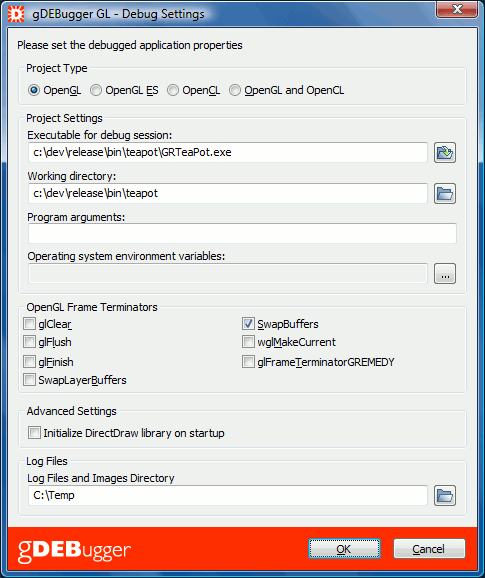This screenshot has height=578, width=485.
Task: Click the environment variables ellipsis button
Action: click(445, 274)
